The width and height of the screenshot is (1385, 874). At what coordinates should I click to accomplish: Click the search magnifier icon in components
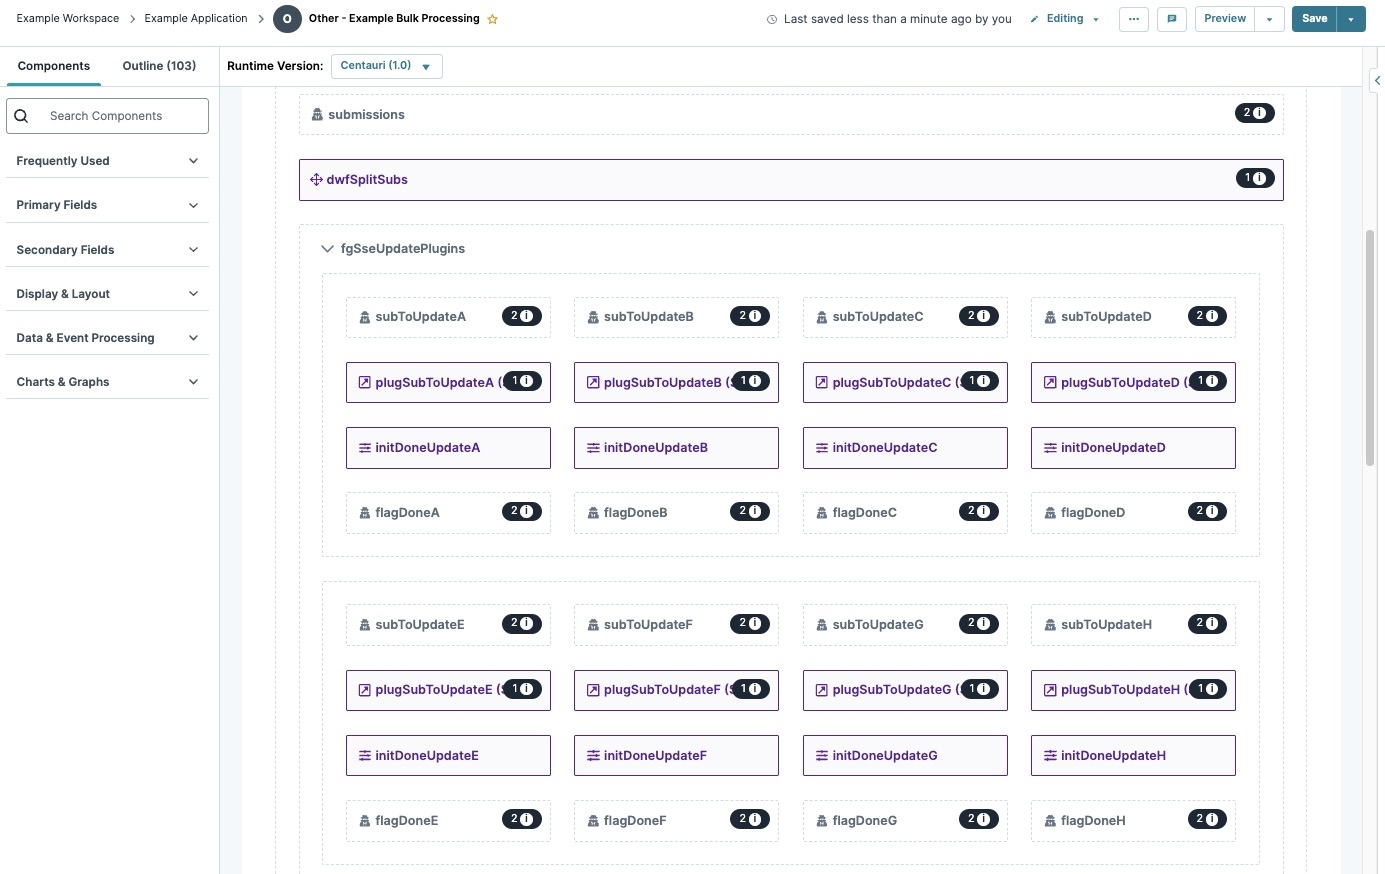click(x=21, y=116)
